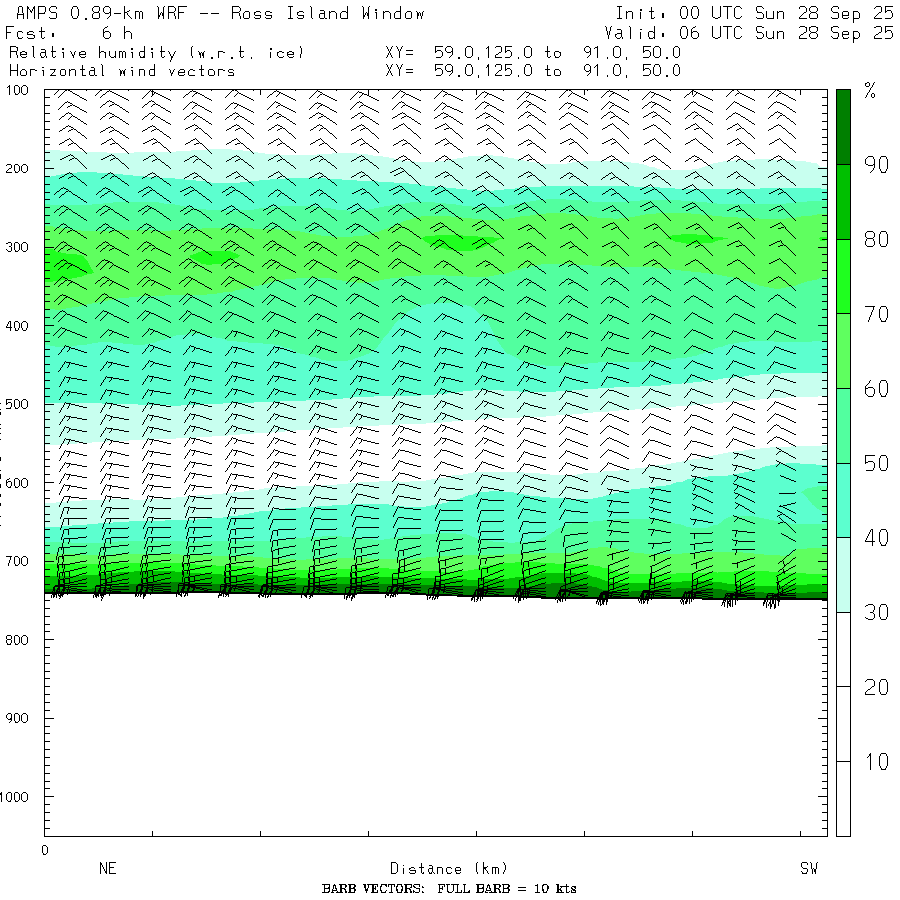Click the first 'XY= 59.0,125.0 to 91.0, 50.0' line
Image resolution: width=900 pixels, height=900 pixels.
tap(533, 53)
